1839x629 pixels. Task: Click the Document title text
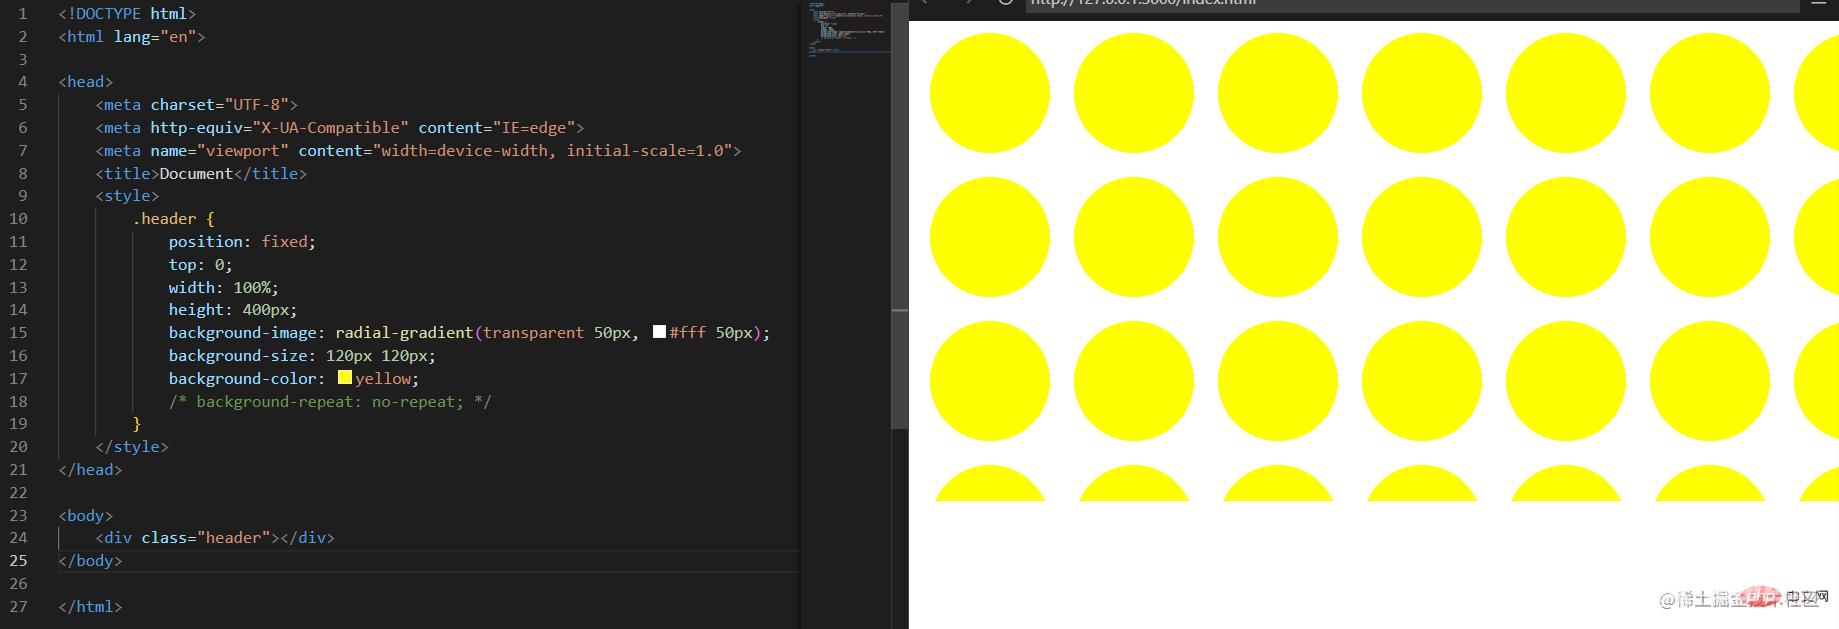pos(196,174)
